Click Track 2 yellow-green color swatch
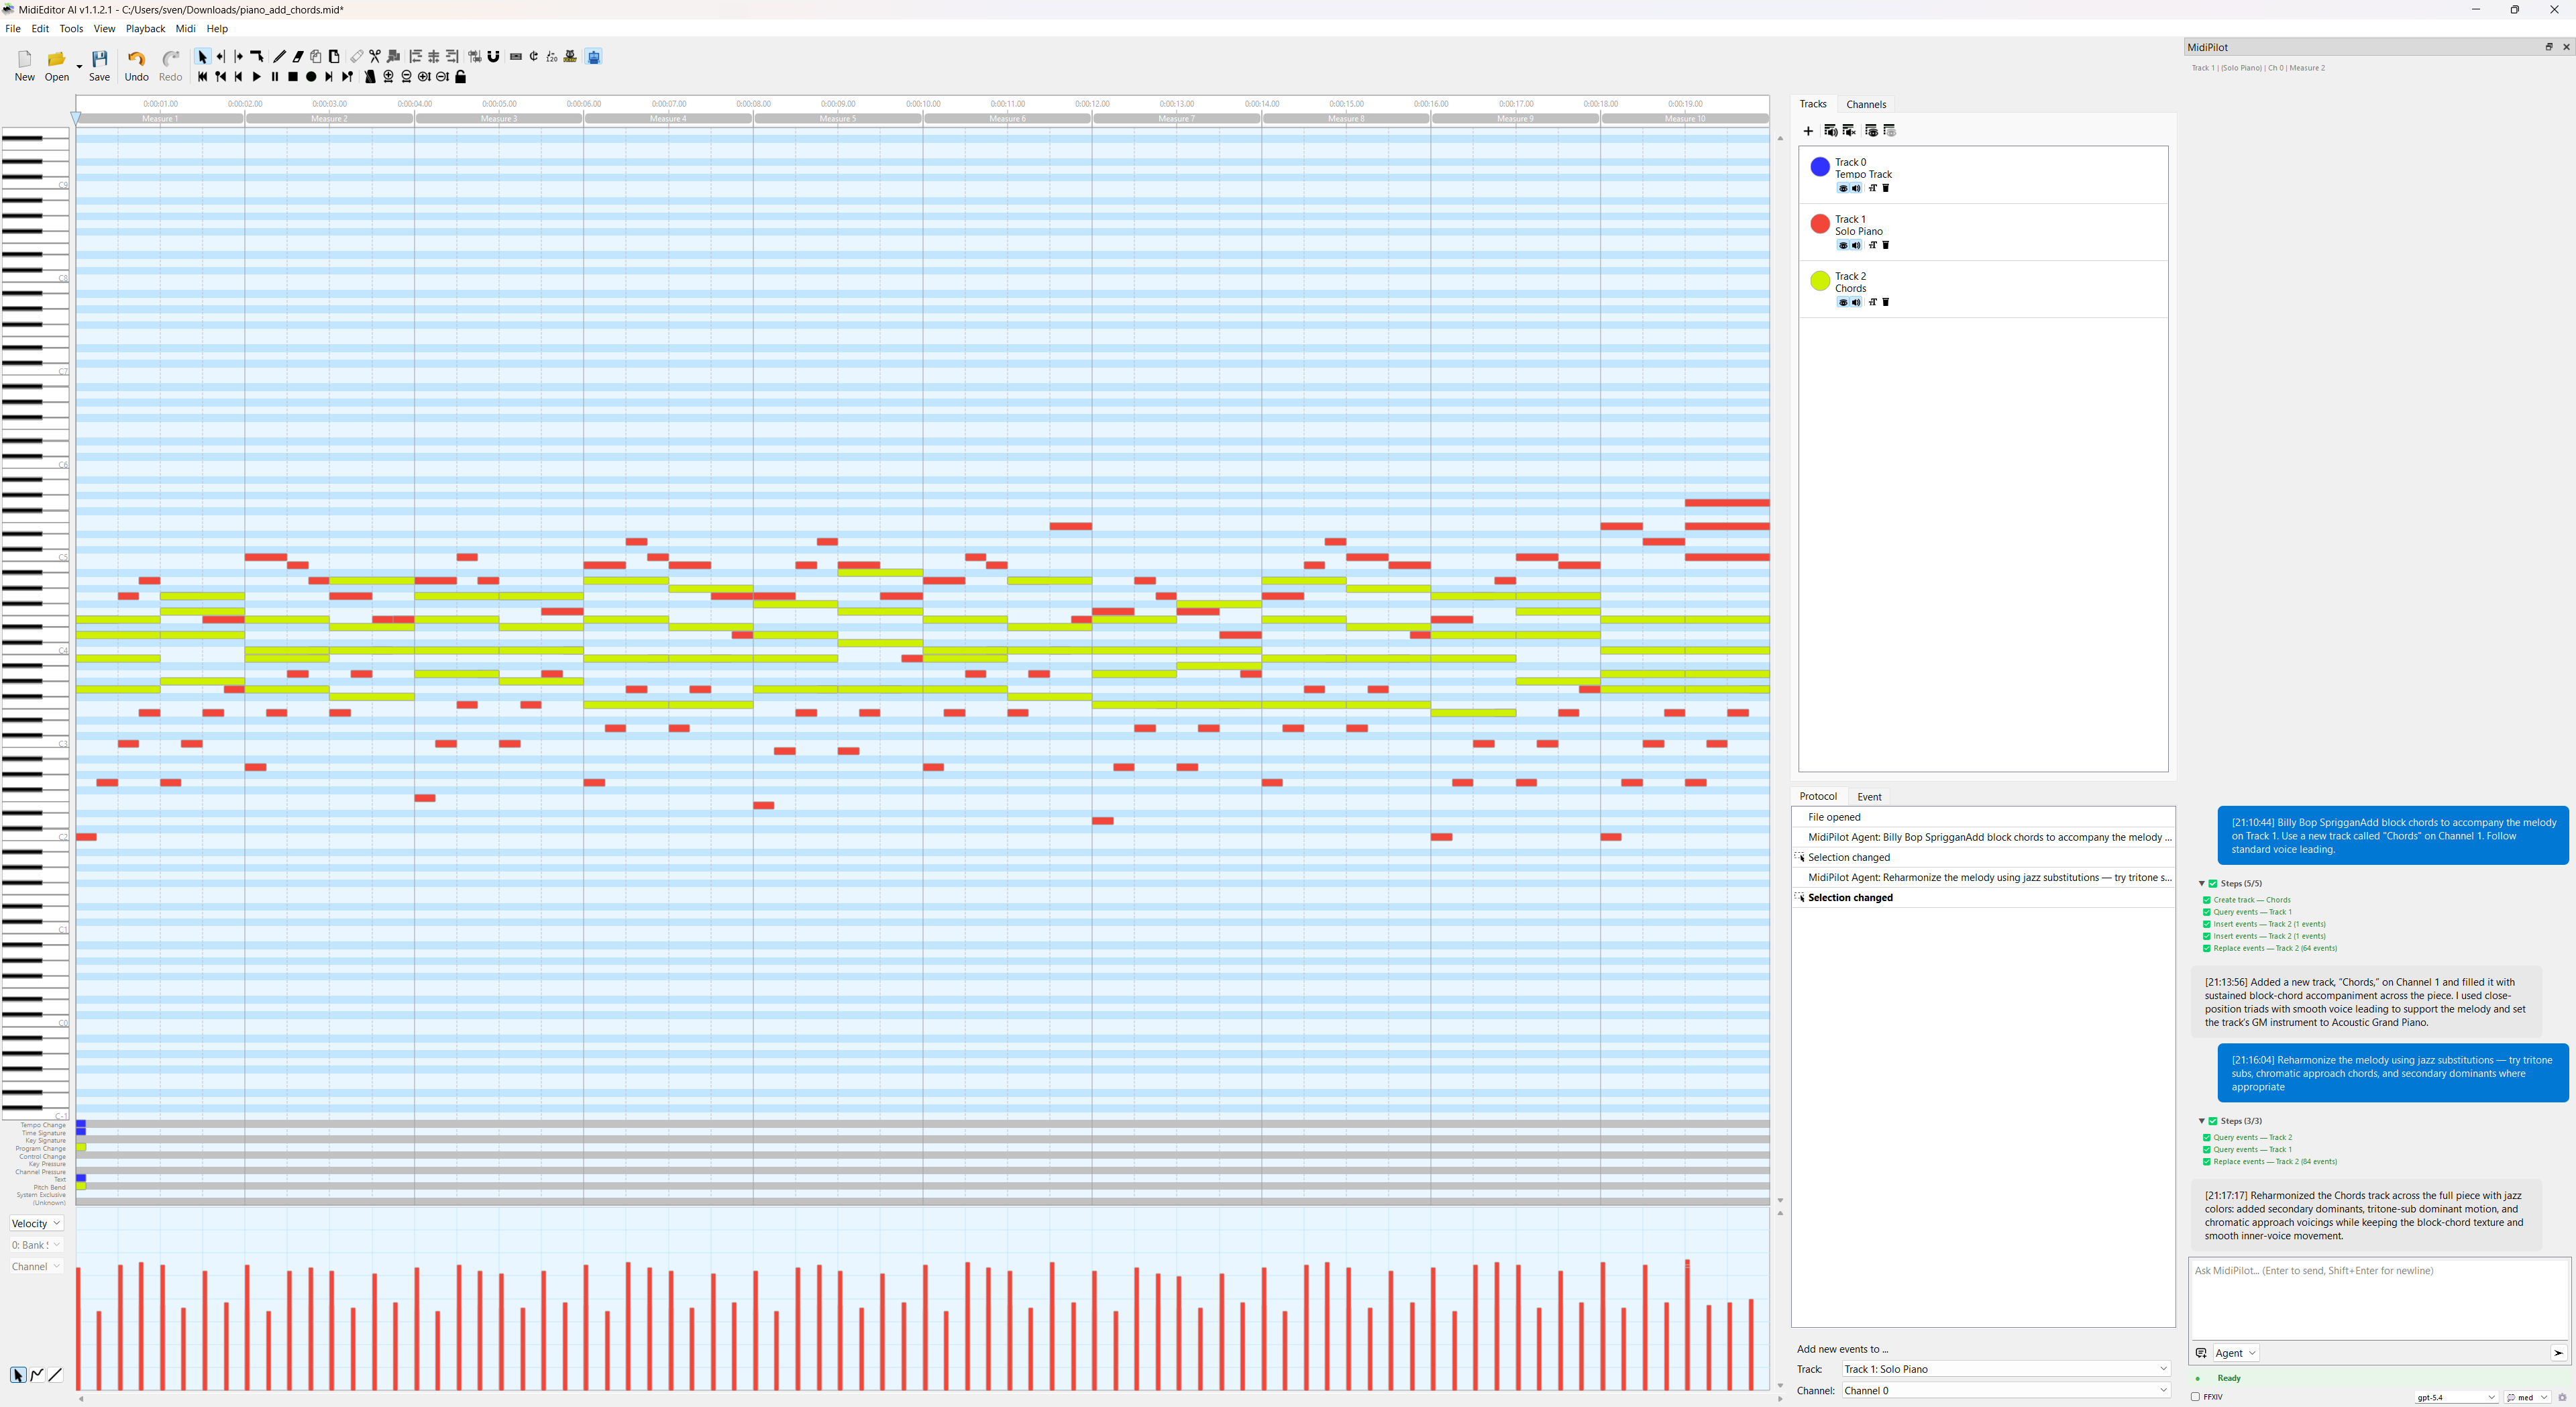The image size is (2576, 1407). [x=1820, y=281]
